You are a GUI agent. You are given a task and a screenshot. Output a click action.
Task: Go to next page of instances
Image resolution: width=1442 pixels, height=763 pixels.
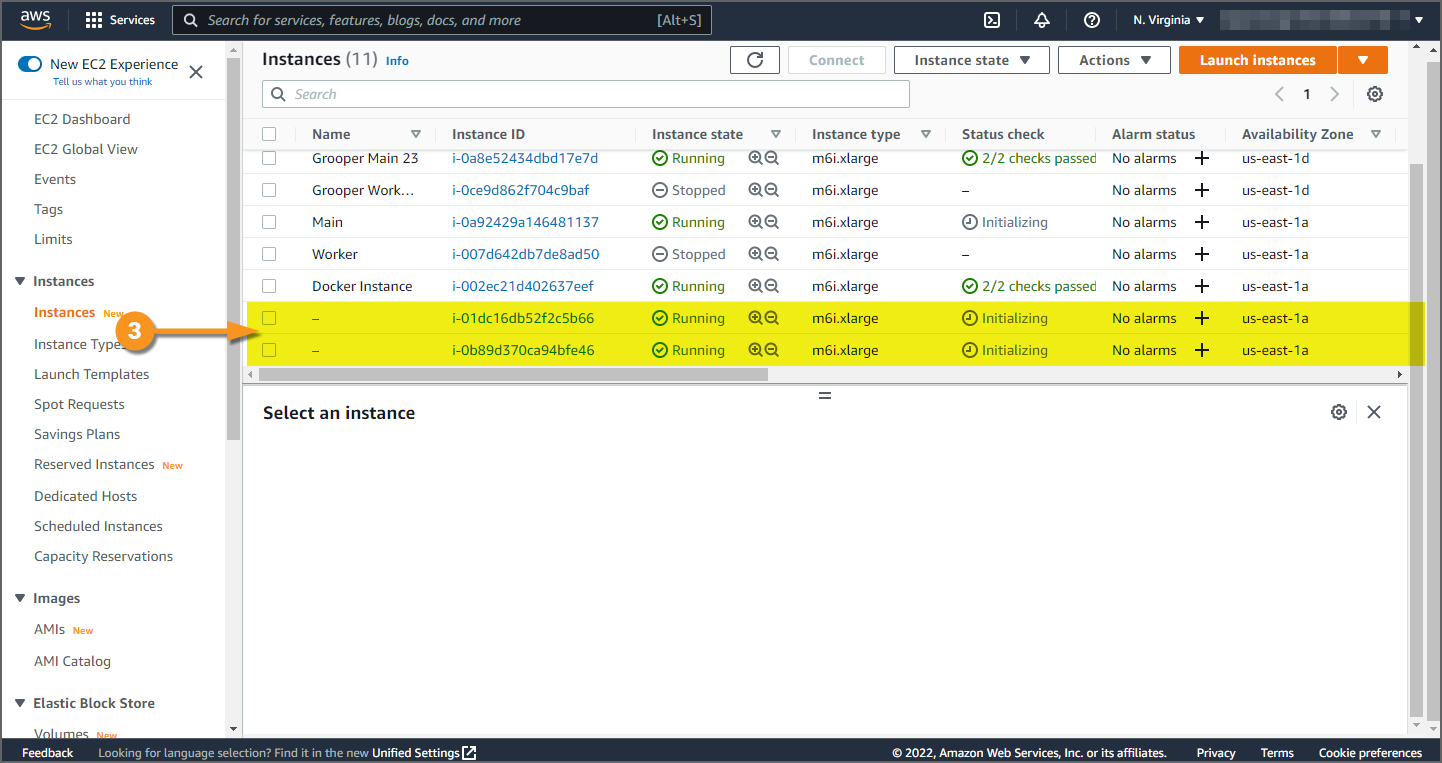pyautogui.click(x=1334, y=94)
